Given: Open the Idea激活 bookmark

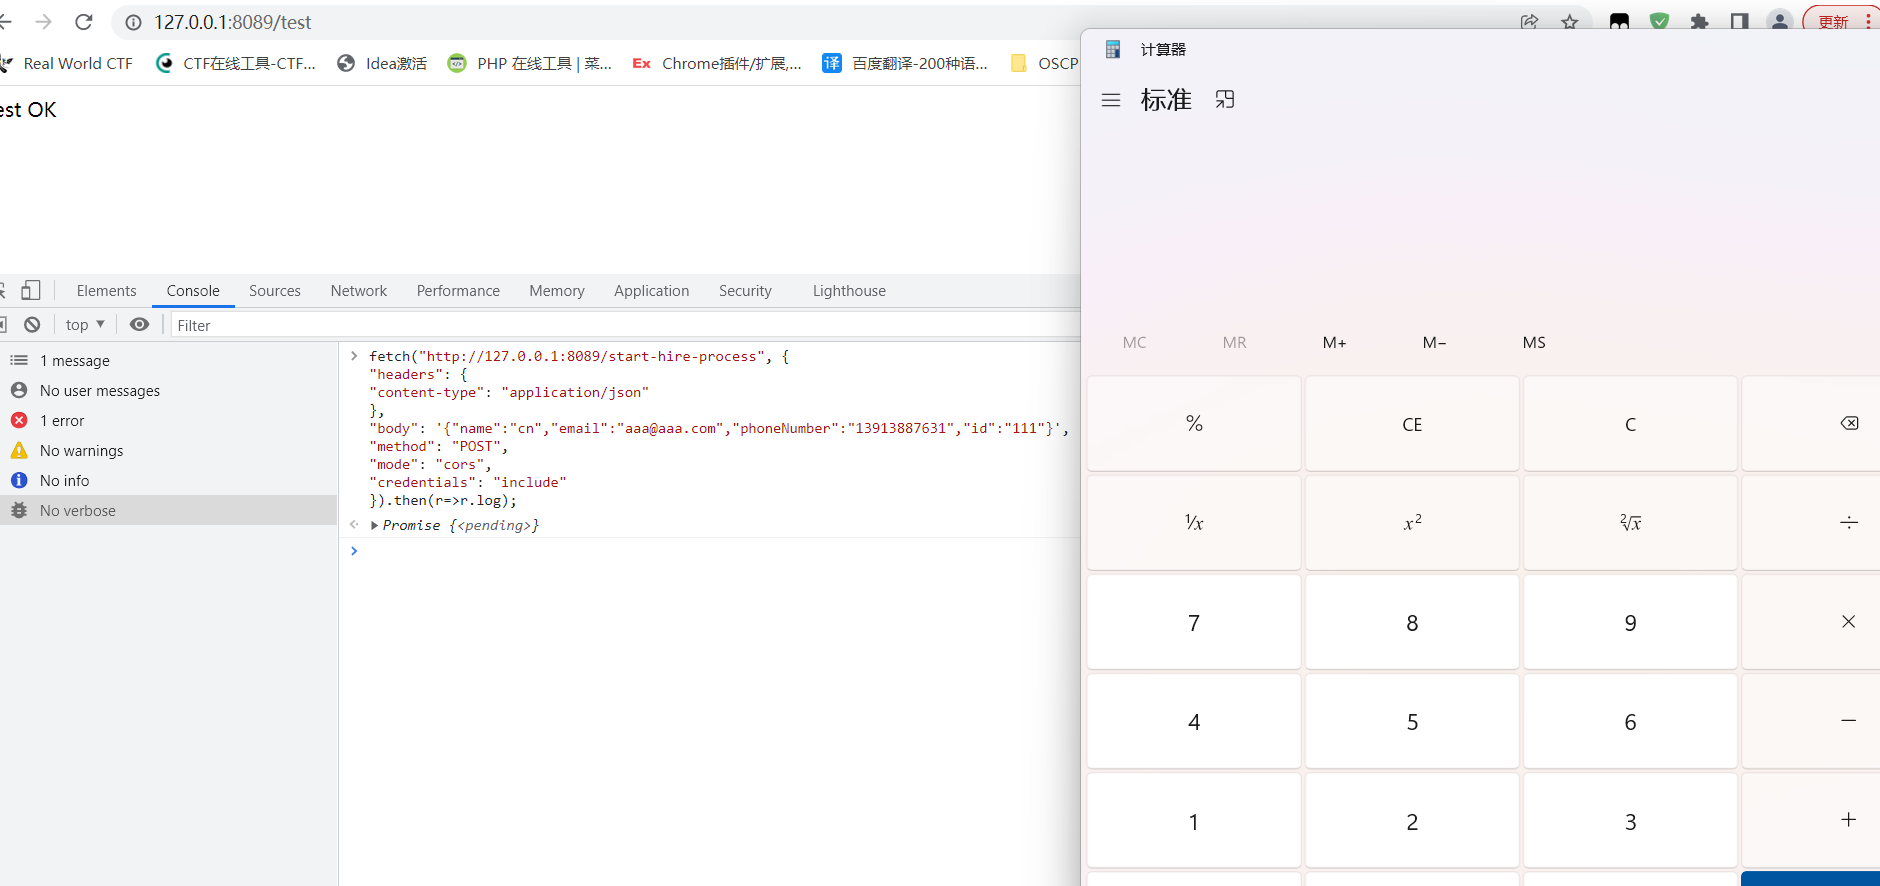Looking at the screenshot, I should point(382,63).
